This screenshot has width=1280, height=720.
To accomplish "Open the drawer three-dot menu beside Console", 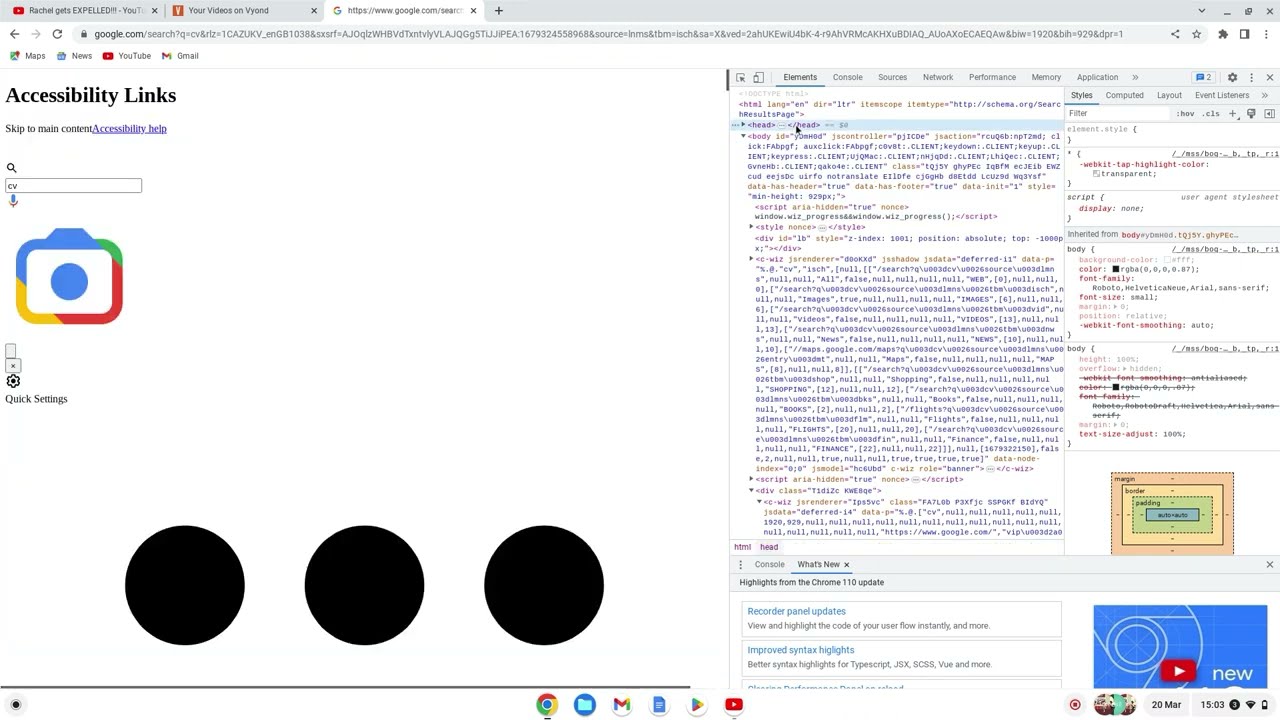I will 741,565.
